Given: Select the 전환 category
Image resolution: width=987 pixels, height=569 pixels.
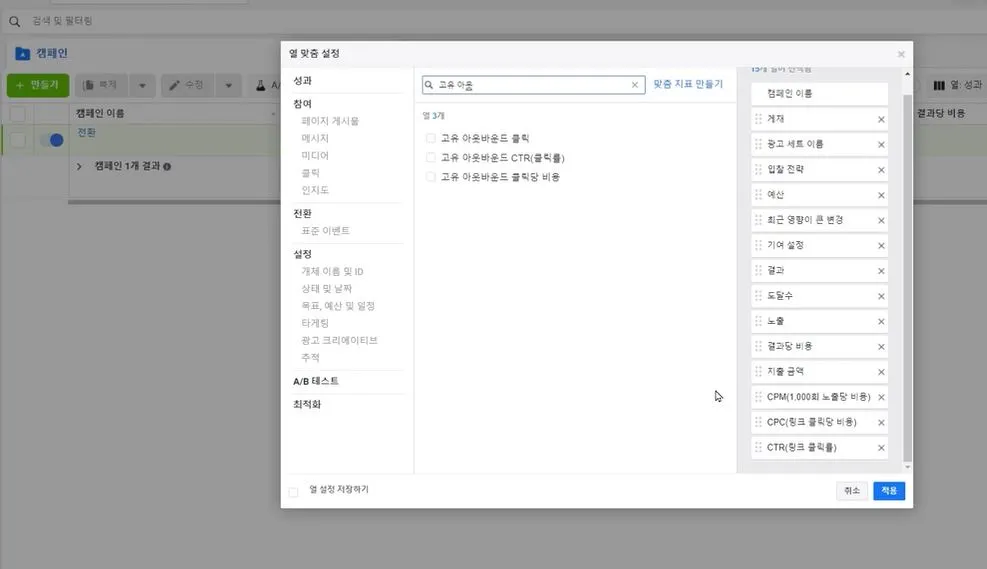Looking at the screenshot, I should (302, 213).
